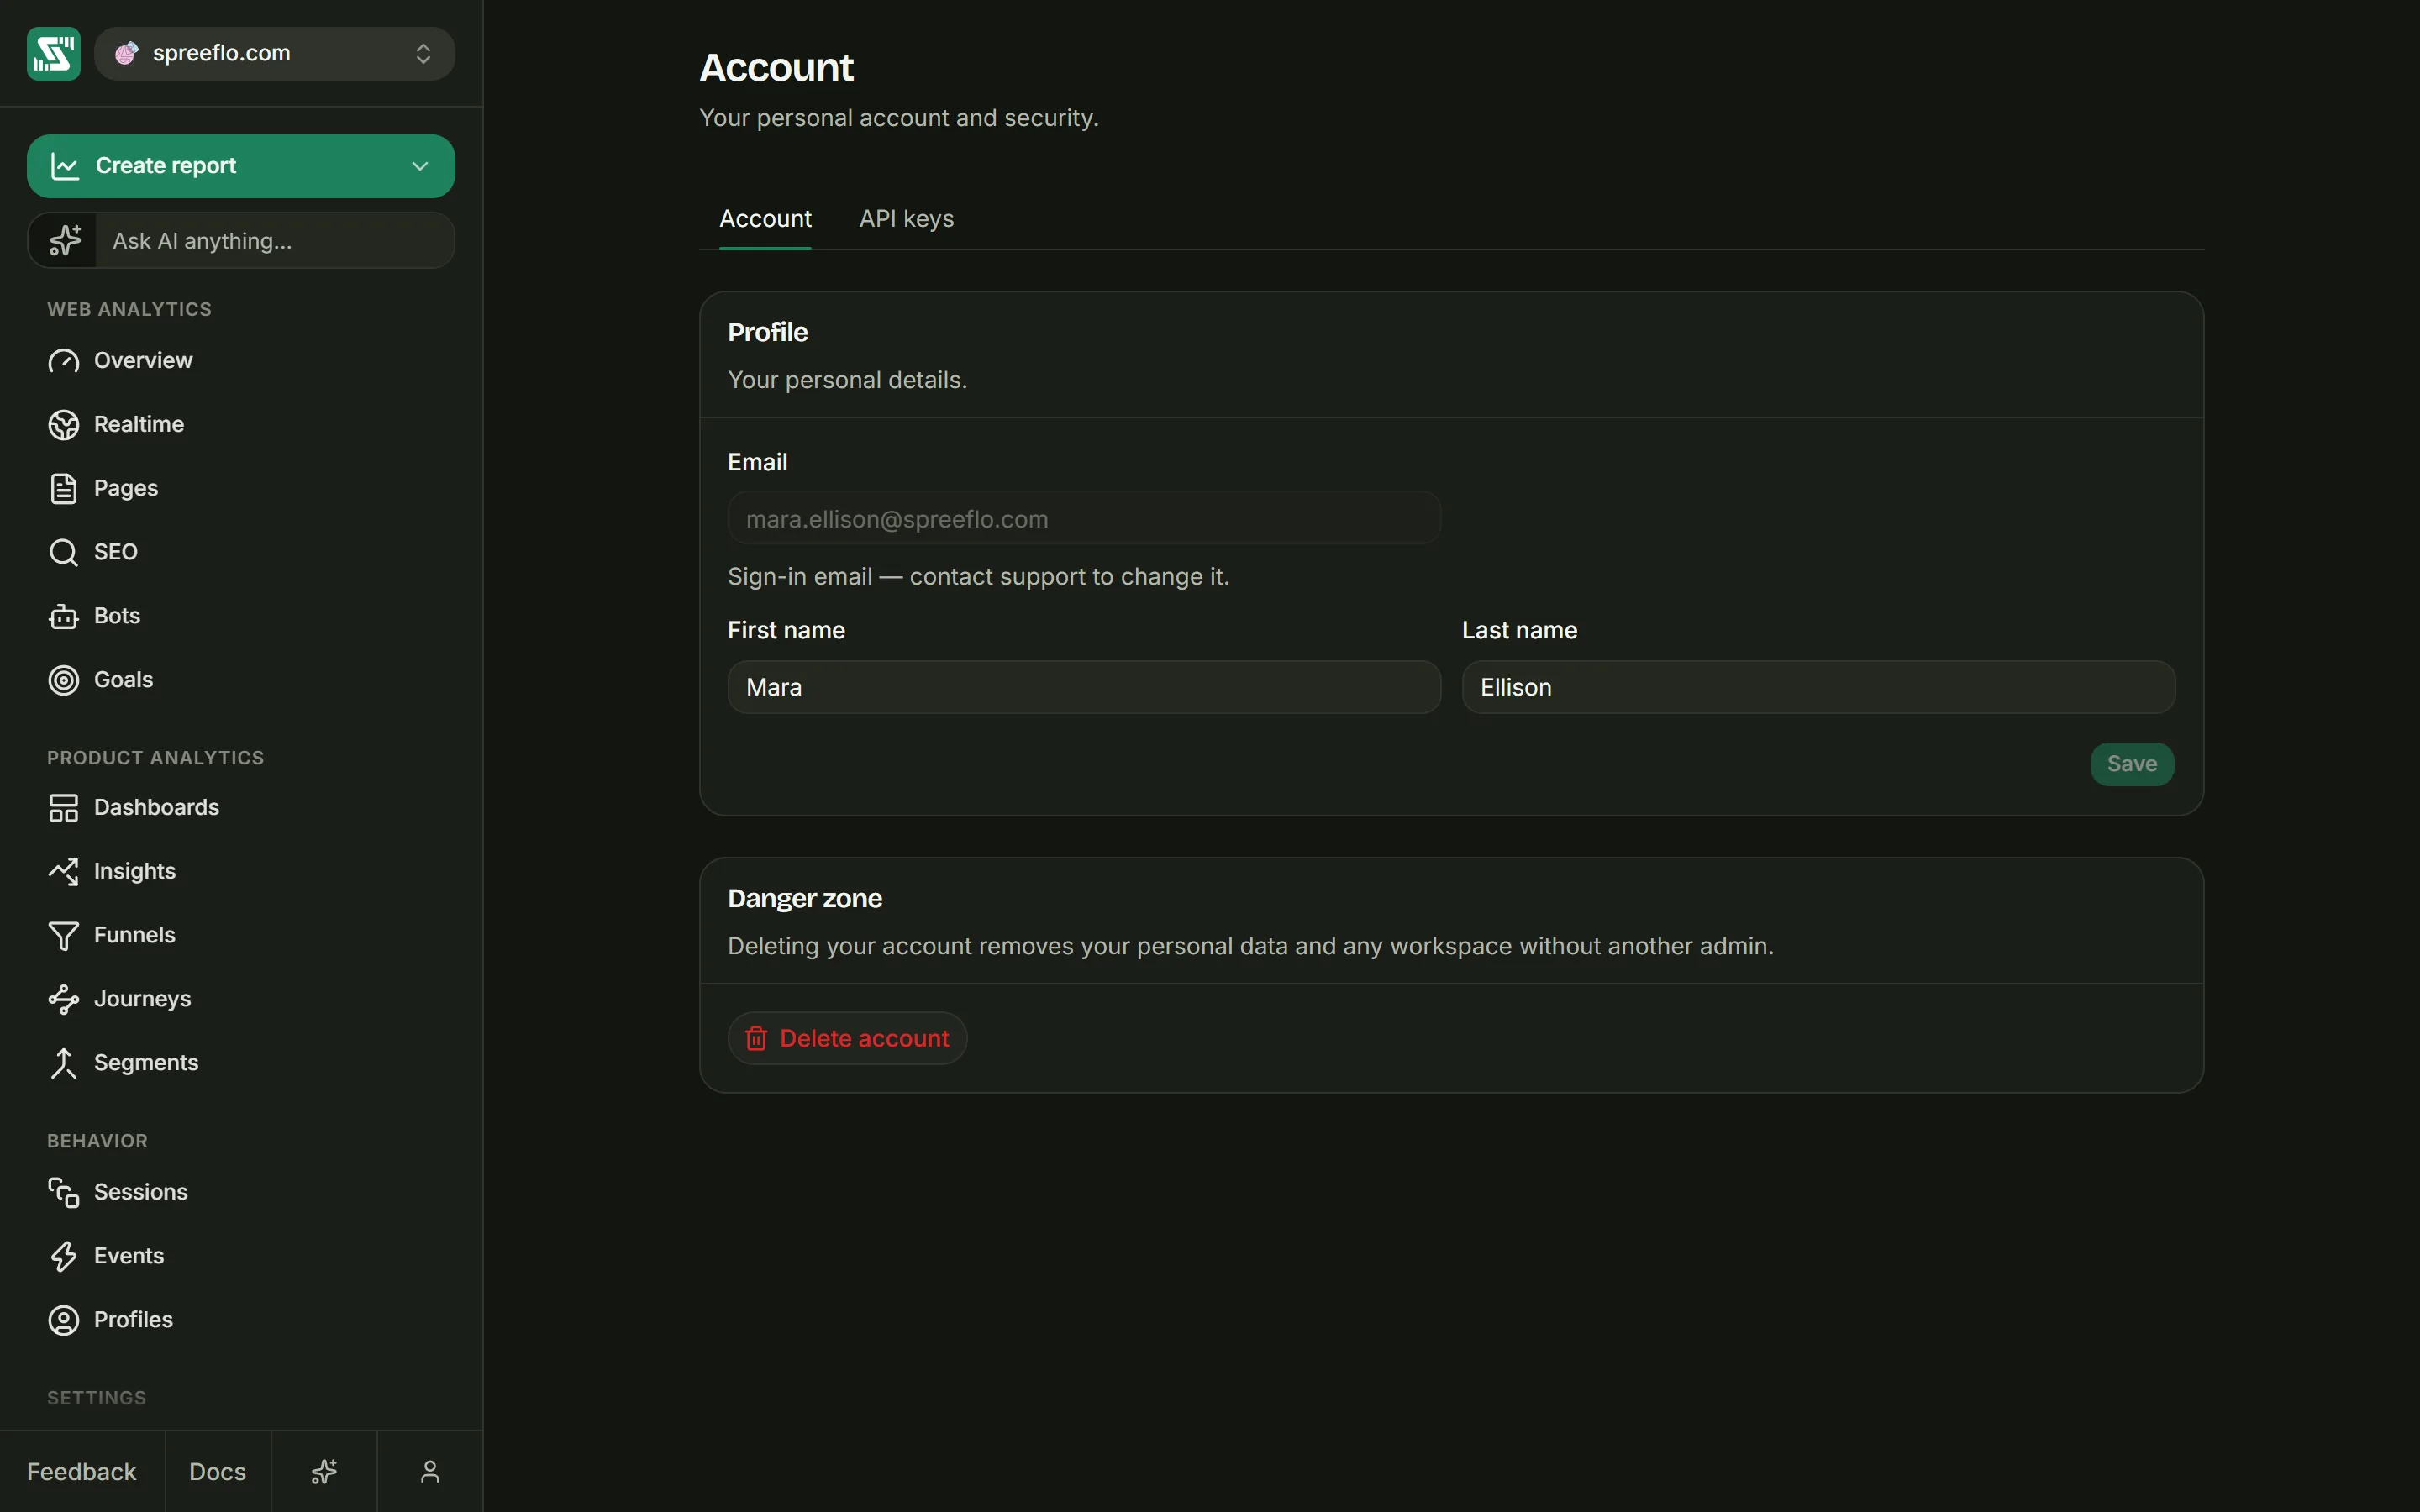Image resolution: width=2420 pixels, height=1512 pixels.
Task: Open the Profiles user-circle icon
Action: click(x=63, y=1320)
